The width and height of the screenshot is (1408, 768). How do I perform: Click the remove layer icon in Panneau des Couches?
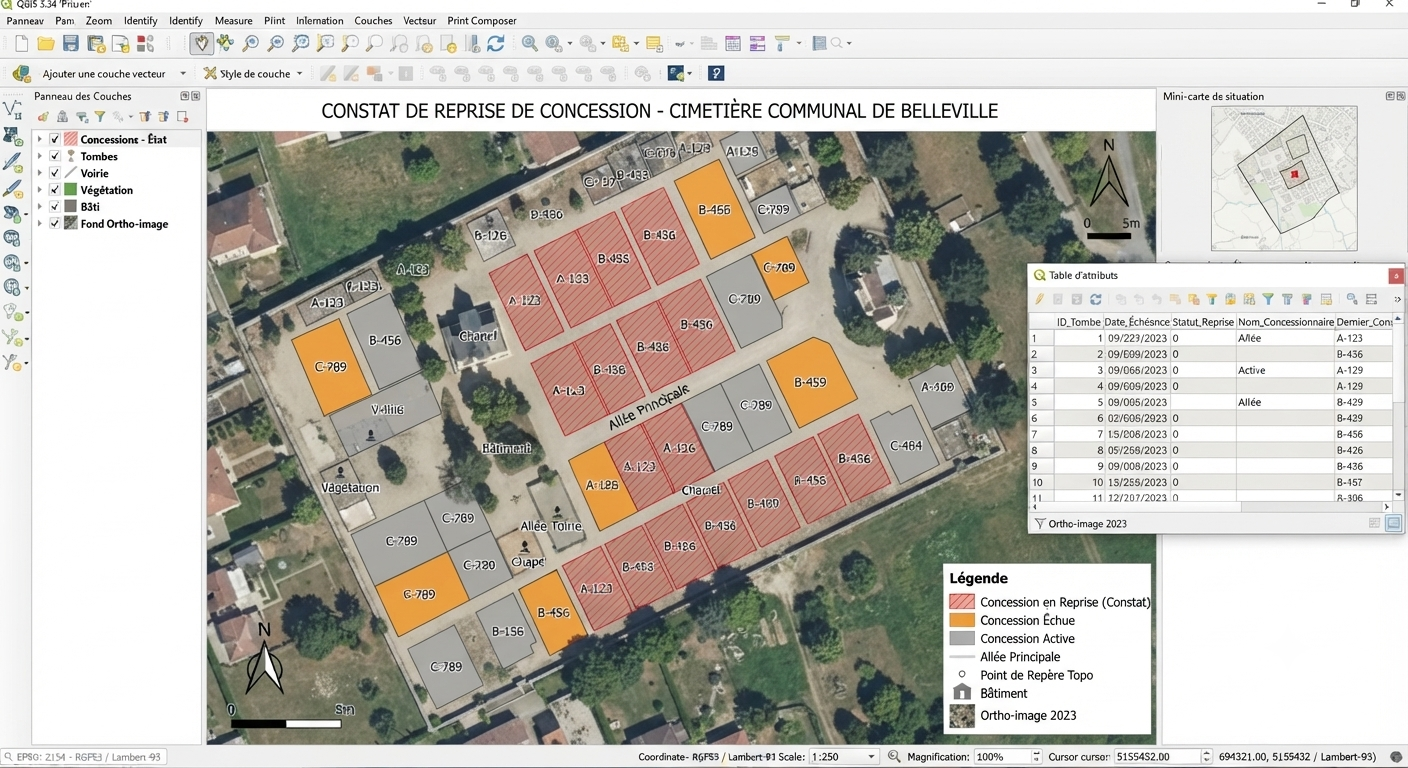pyautogui.click(x=182, y=117)
